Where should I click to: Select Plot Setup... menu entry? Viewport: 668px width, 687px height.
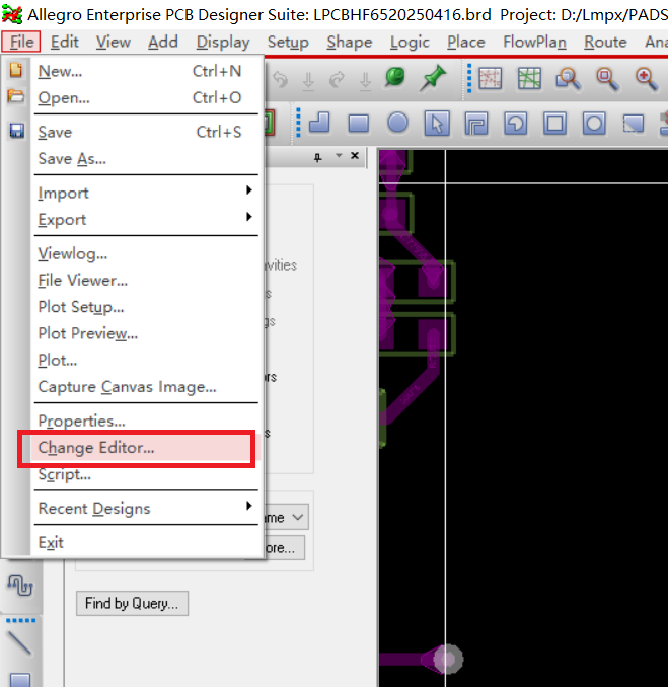146,307
